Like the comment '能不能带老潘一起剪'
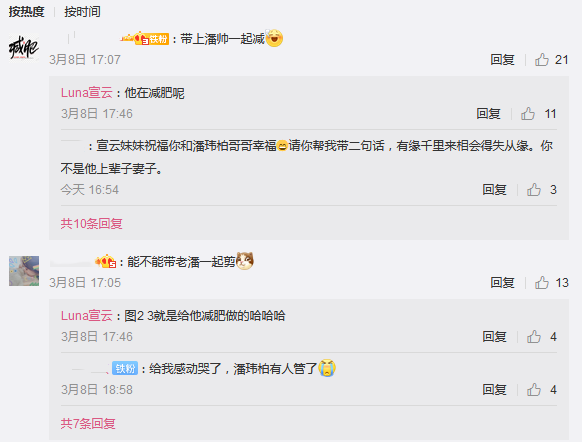The image size is (582, 442). [x=542, y=282]
